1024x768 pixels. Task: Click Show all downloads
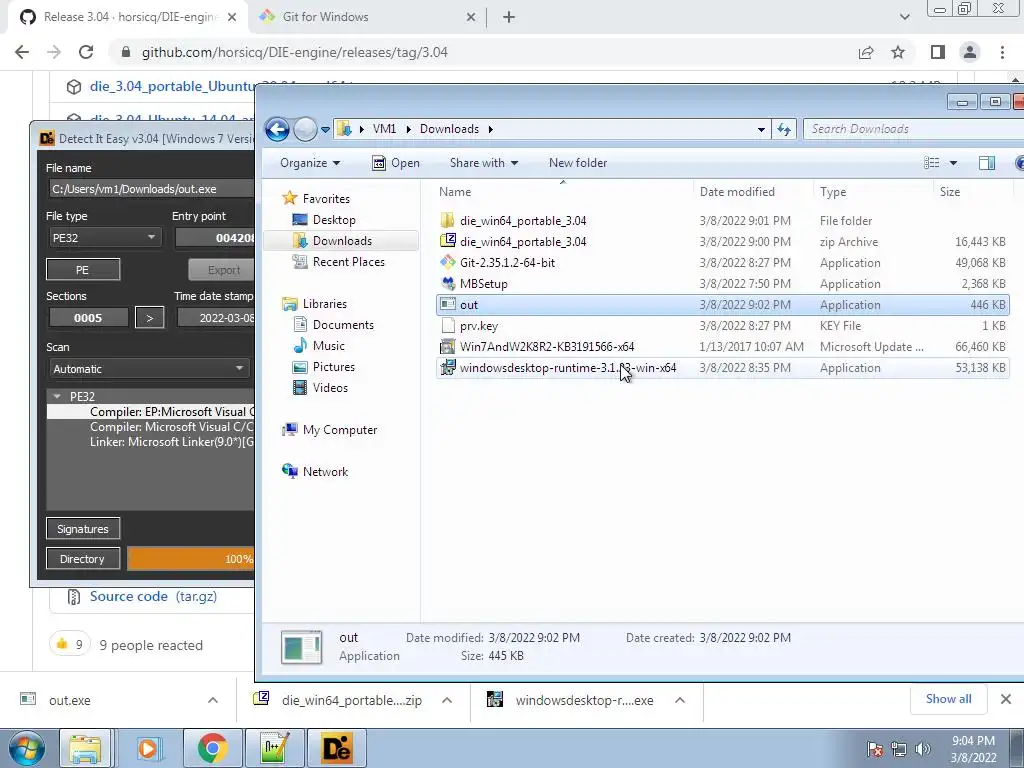949,699
